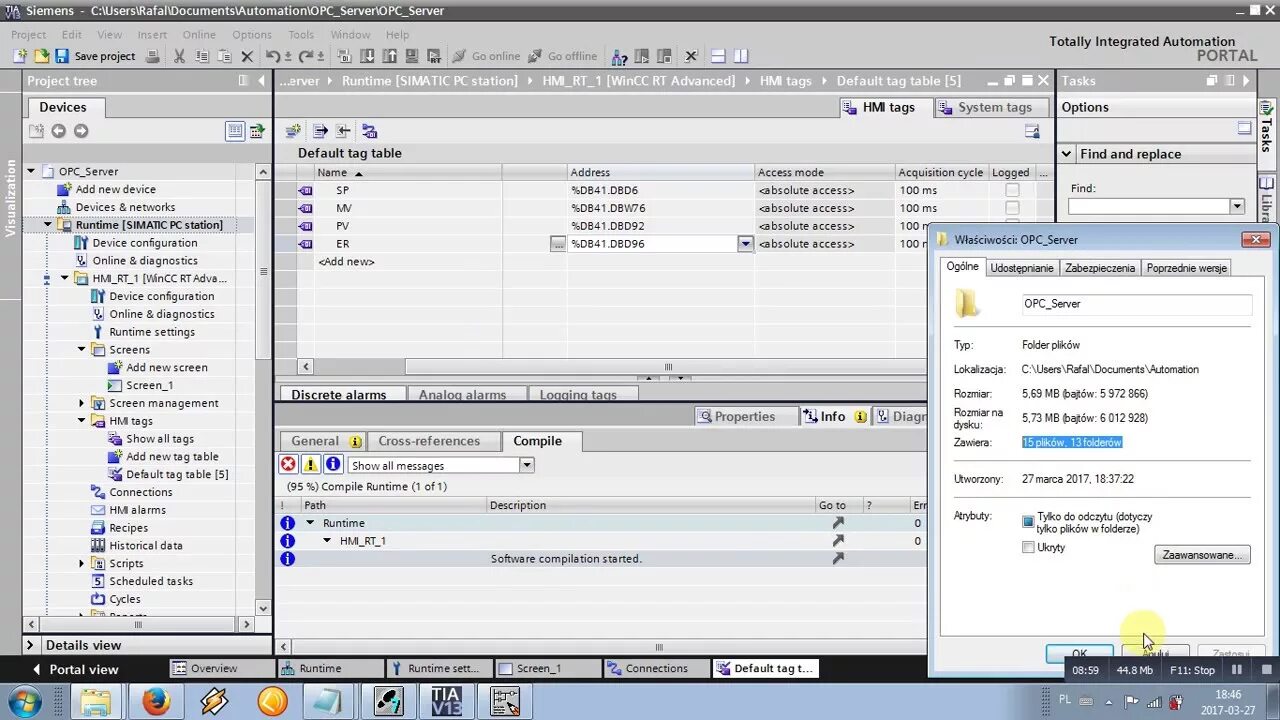This screenshot has width=1280, height=720.
Task: Toggle the errors filter in Compile tab
Action: tap(288, 465)
